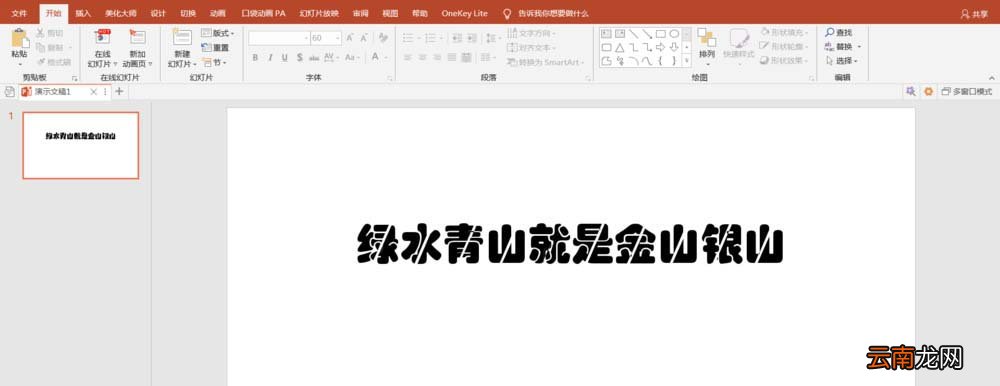
Task: Select the curve shape in shapes gallery
Action: (647, 61)
